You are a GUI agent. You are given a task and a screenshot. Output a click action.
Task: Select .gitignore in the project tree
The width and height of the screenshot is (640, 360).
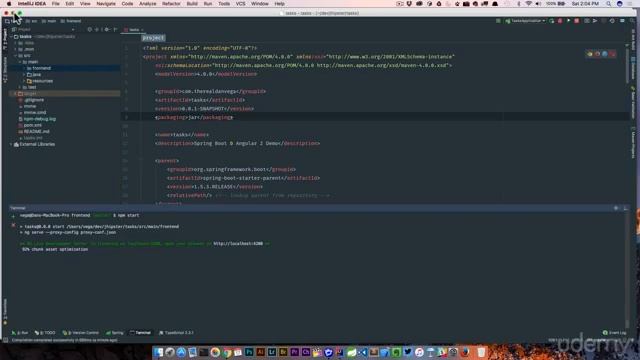tap(31, 100)
